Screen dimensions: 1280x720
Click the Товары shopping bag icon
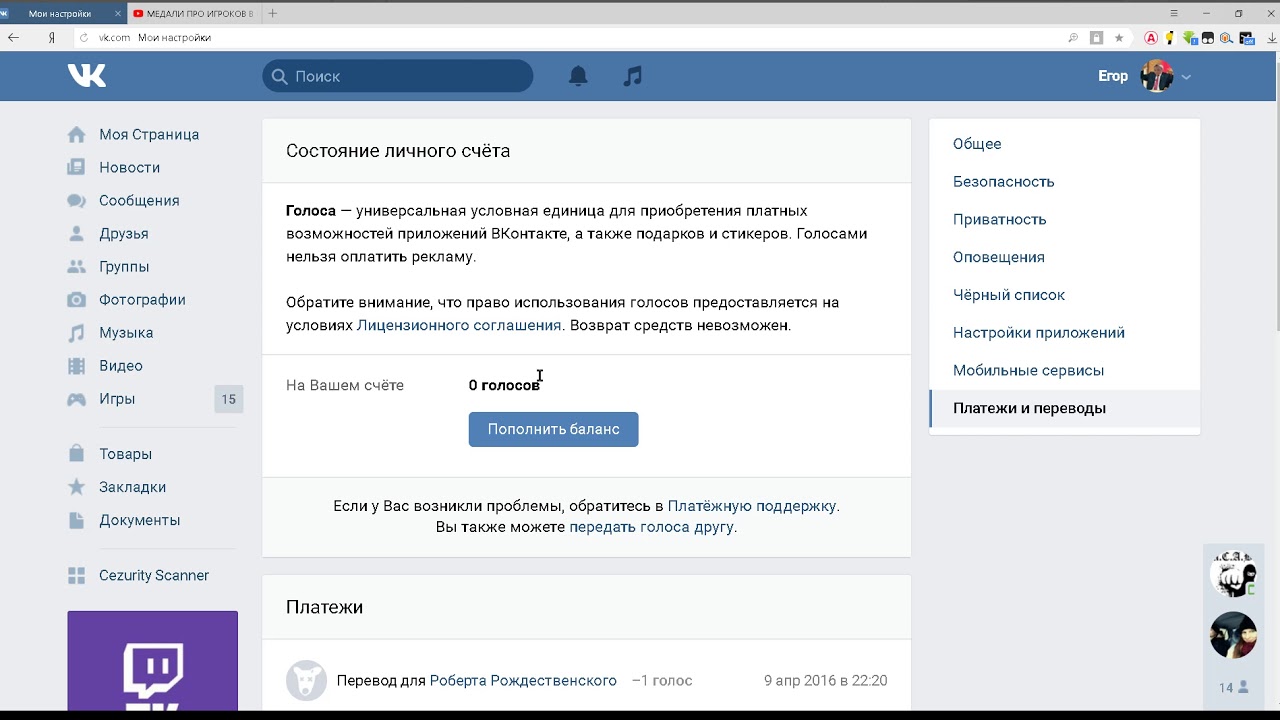pyautogui.click(x=76, y=454)
